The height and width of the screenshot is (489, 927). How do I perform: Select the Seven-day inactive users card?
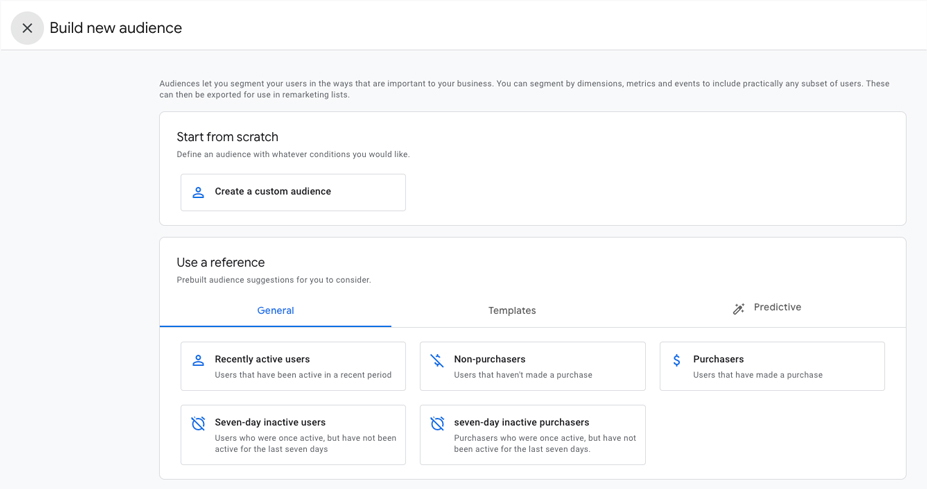[293, 435]
